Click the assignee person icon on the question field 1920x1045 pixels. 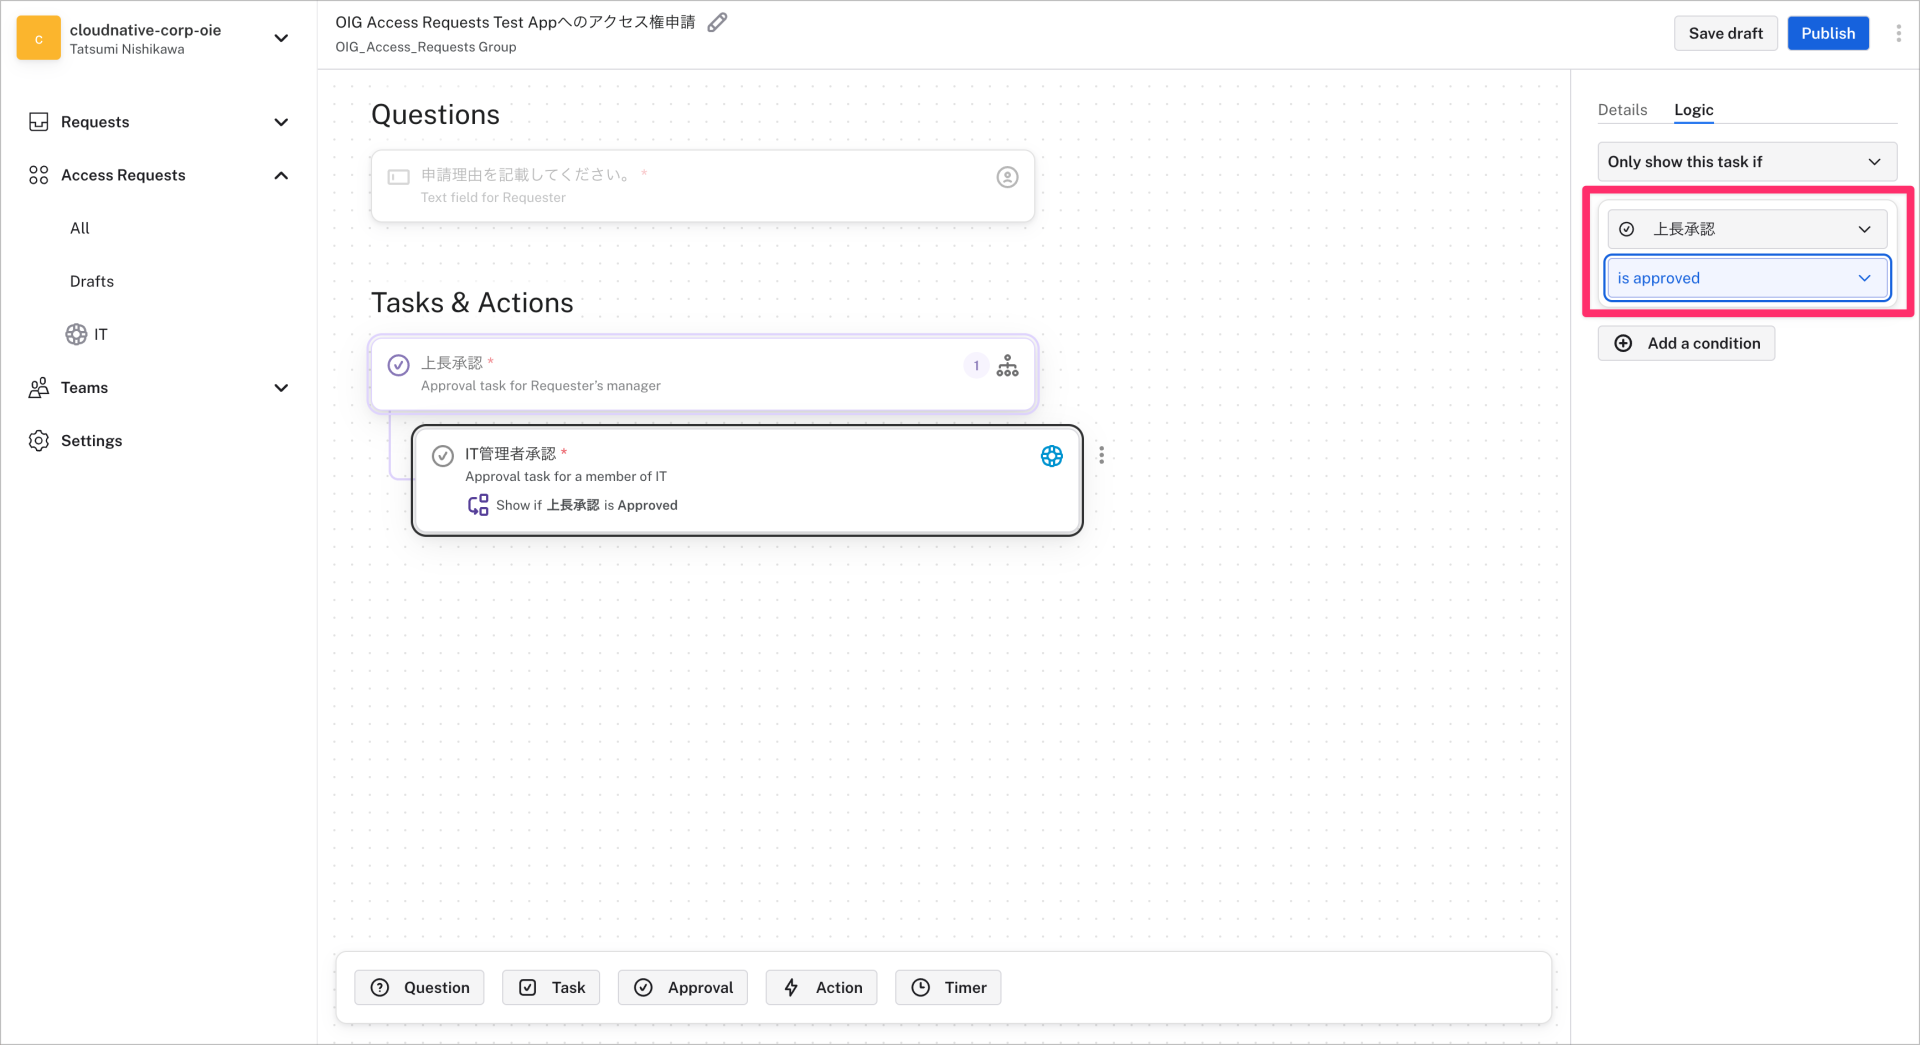(1007, 176)
